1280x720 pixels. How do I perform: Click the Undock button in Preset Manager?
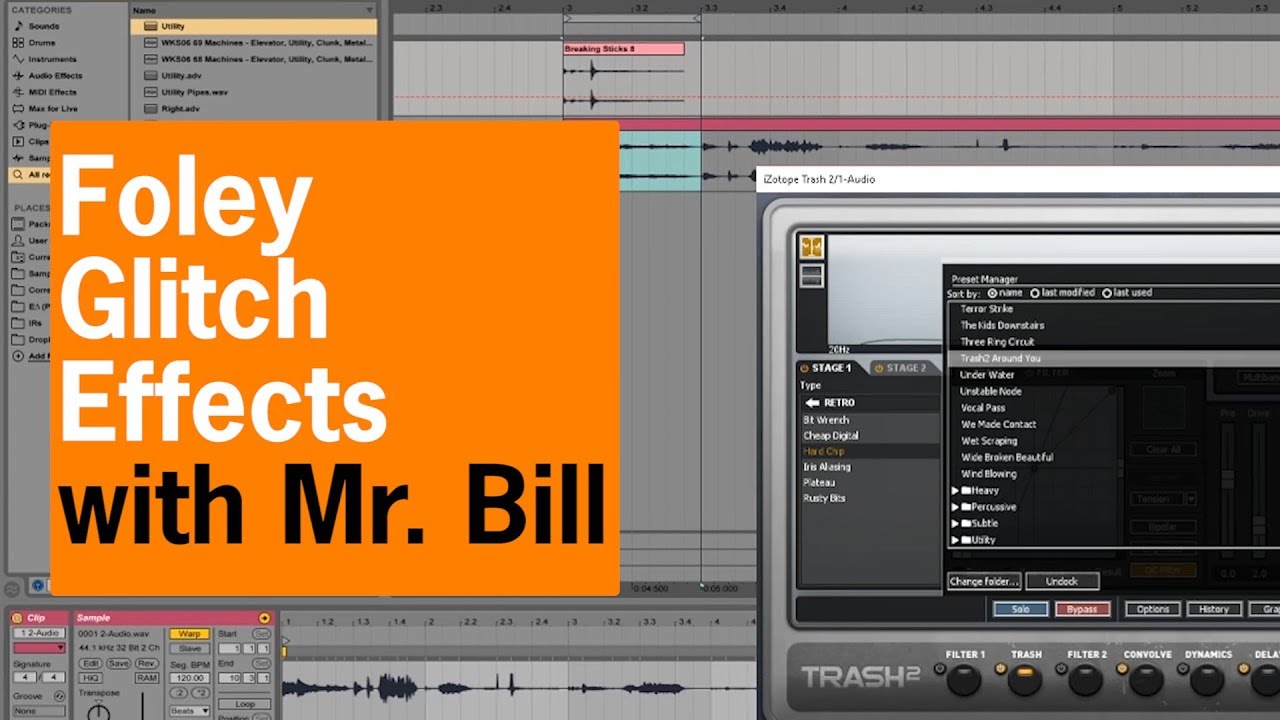pyautogui.click(x=1062, y=581)
